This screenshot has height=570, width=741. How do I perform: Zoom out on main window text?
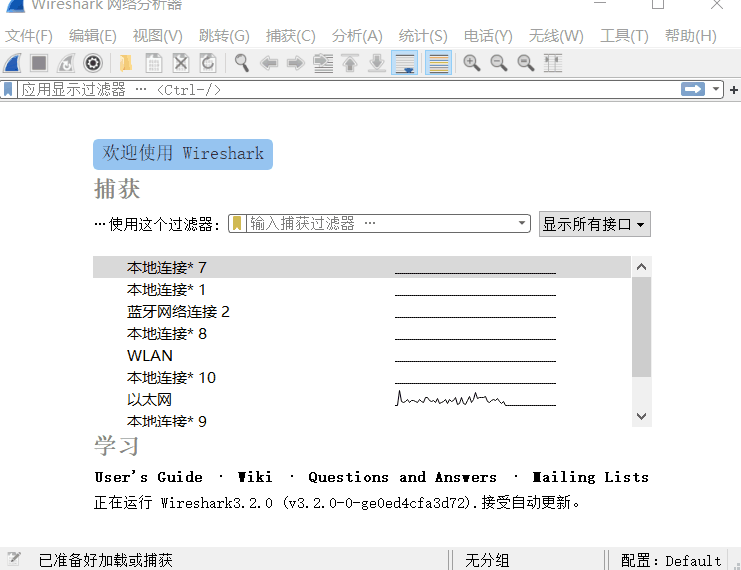point(499,63)
